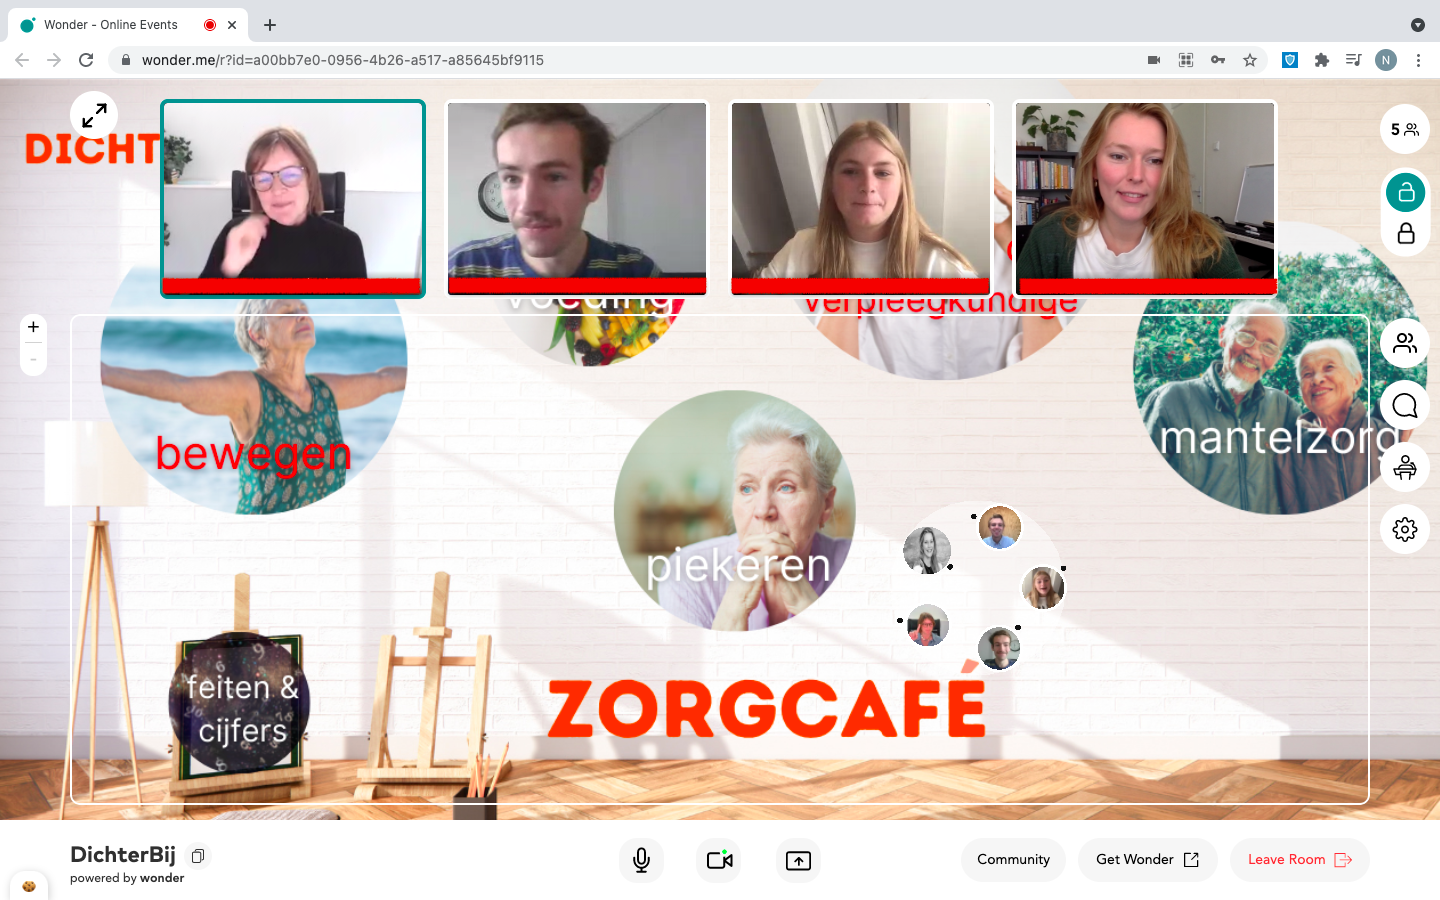The width and height of the screenshot is (1440, 900).
Task: Open the Chrome browser menu
Action: (1419, 60)
